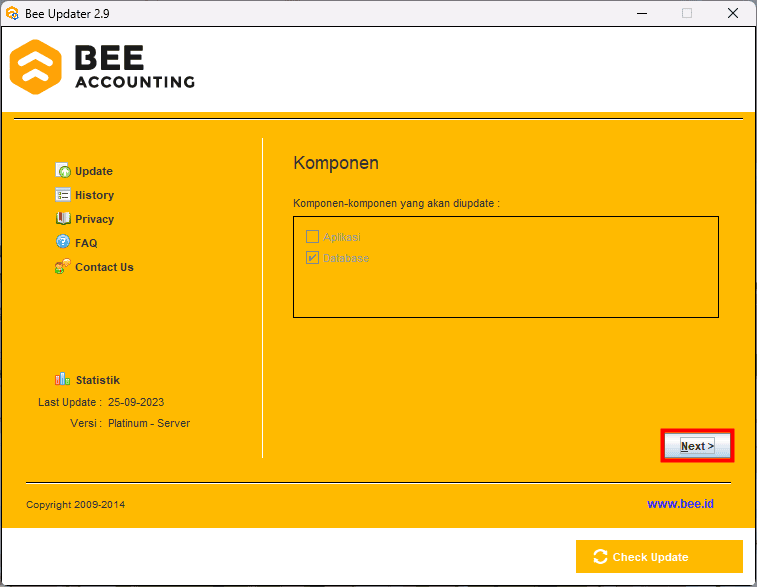Click the Contact Us people icon
The image size is (757, 587).
(x=63, y=266)
